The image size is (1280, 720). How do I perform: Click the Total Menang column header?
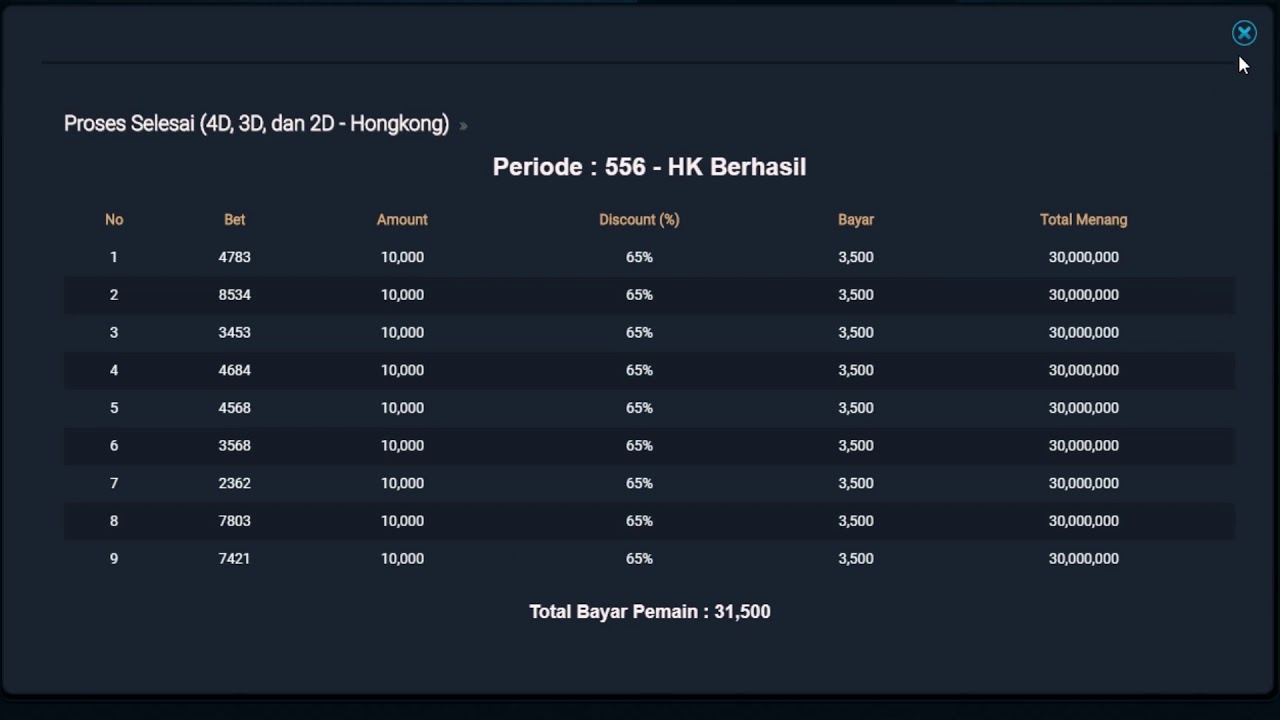tap(1083, 220)
